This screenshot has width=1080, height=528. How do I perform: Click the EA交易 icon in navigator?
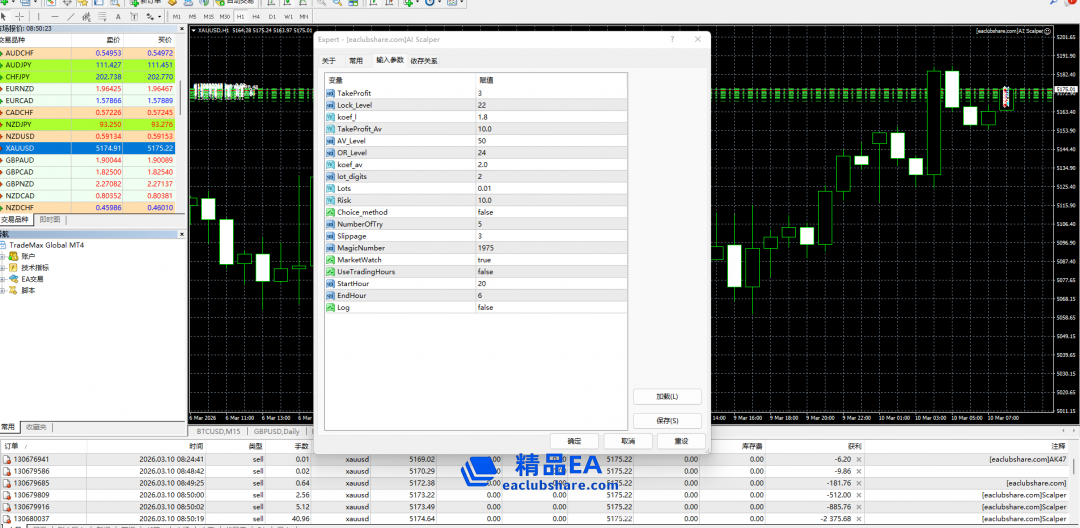click(x=15, y=279)
